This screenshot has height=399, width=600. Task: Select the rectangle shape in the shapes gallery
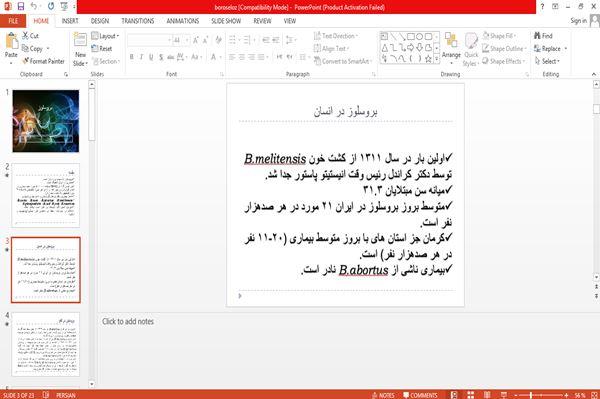coord(411,37)
